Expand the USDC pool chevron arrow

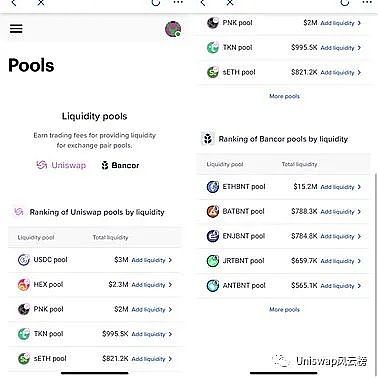click(170, 260)
